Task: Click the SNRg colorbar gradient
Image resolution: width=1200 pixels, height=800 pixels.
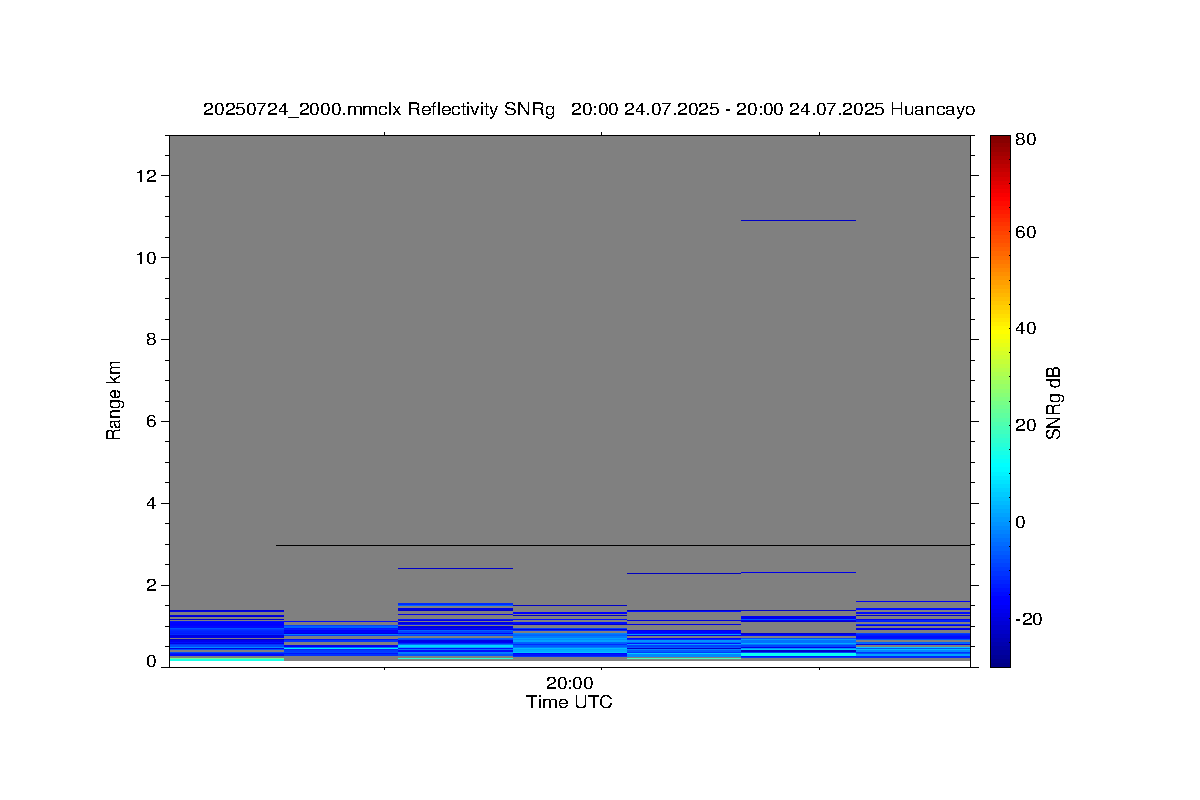Action: 999,400
